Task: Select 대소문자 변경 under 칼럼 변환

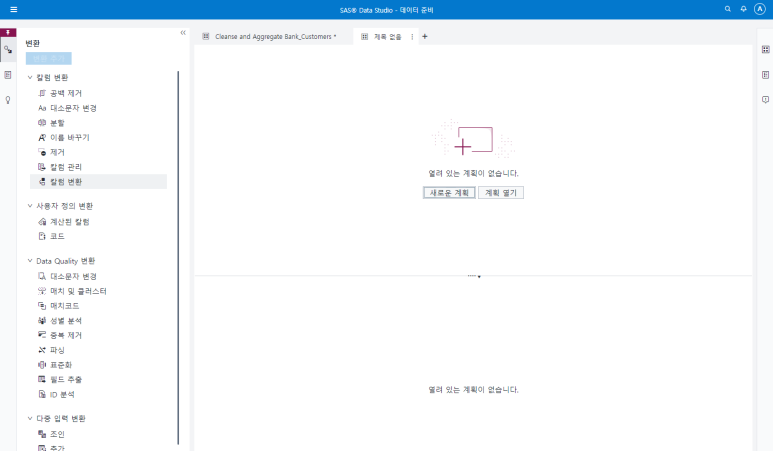Action: tap(99, 108)
